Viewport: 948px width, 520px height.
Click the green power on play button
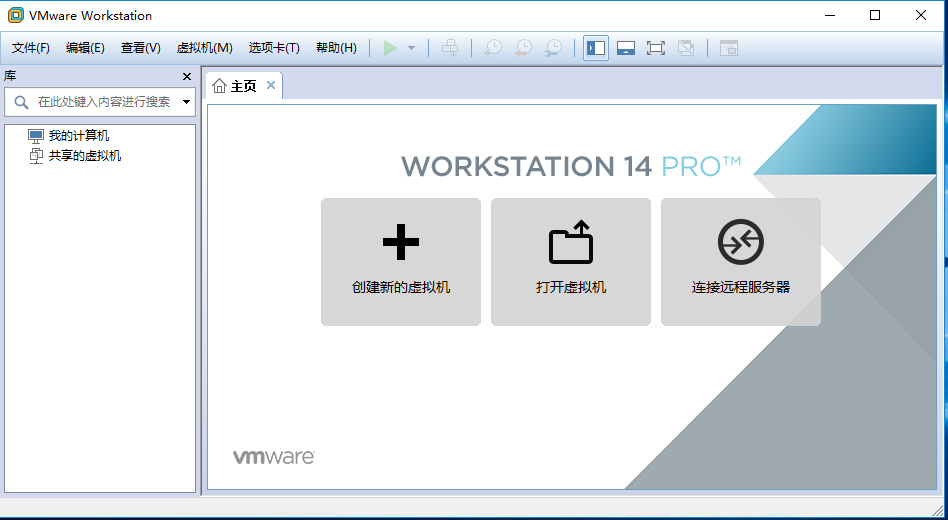point(391,48)
